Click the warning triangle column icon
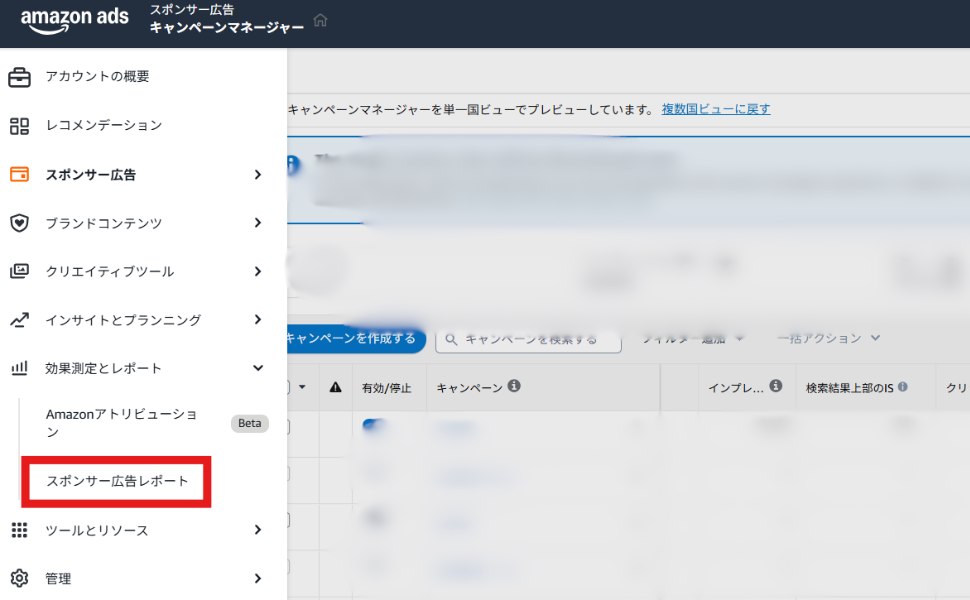 pos(335,387)
